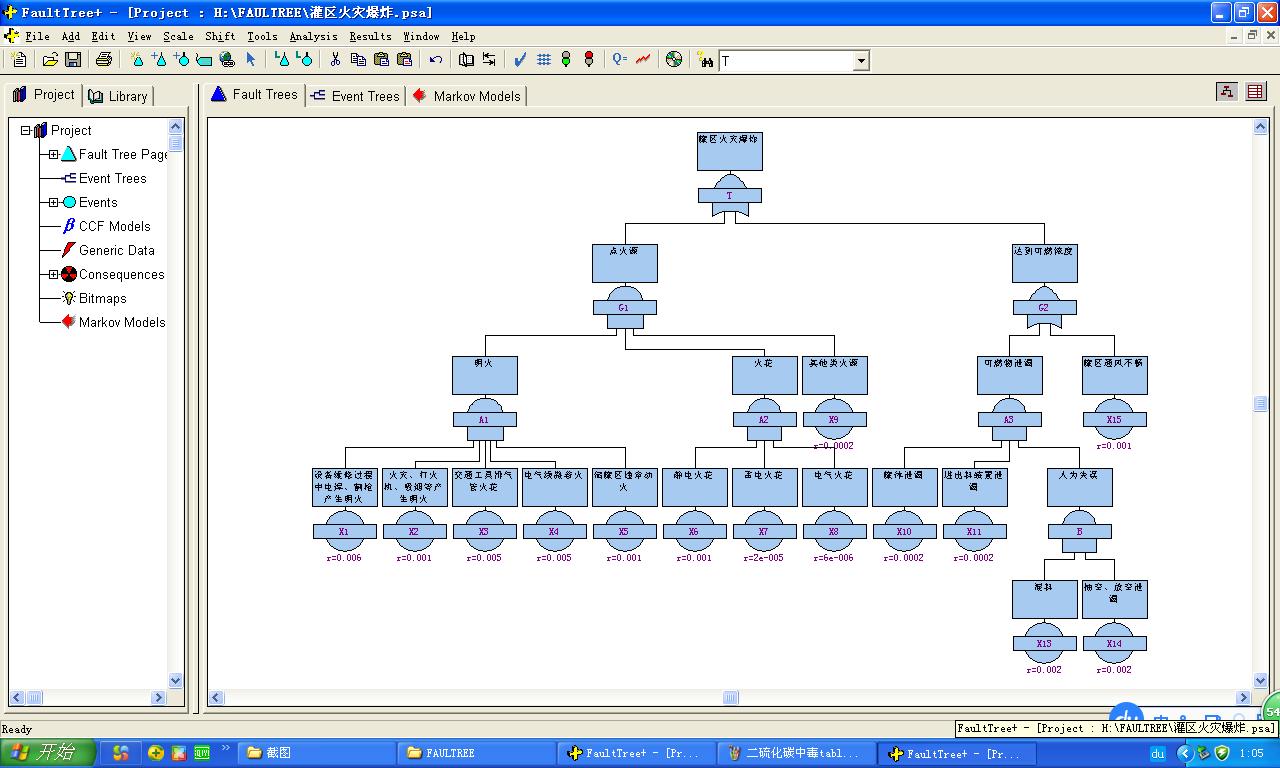Click the Windows Start button
The height and width of the screenshot is (768, 1280).
48,753
